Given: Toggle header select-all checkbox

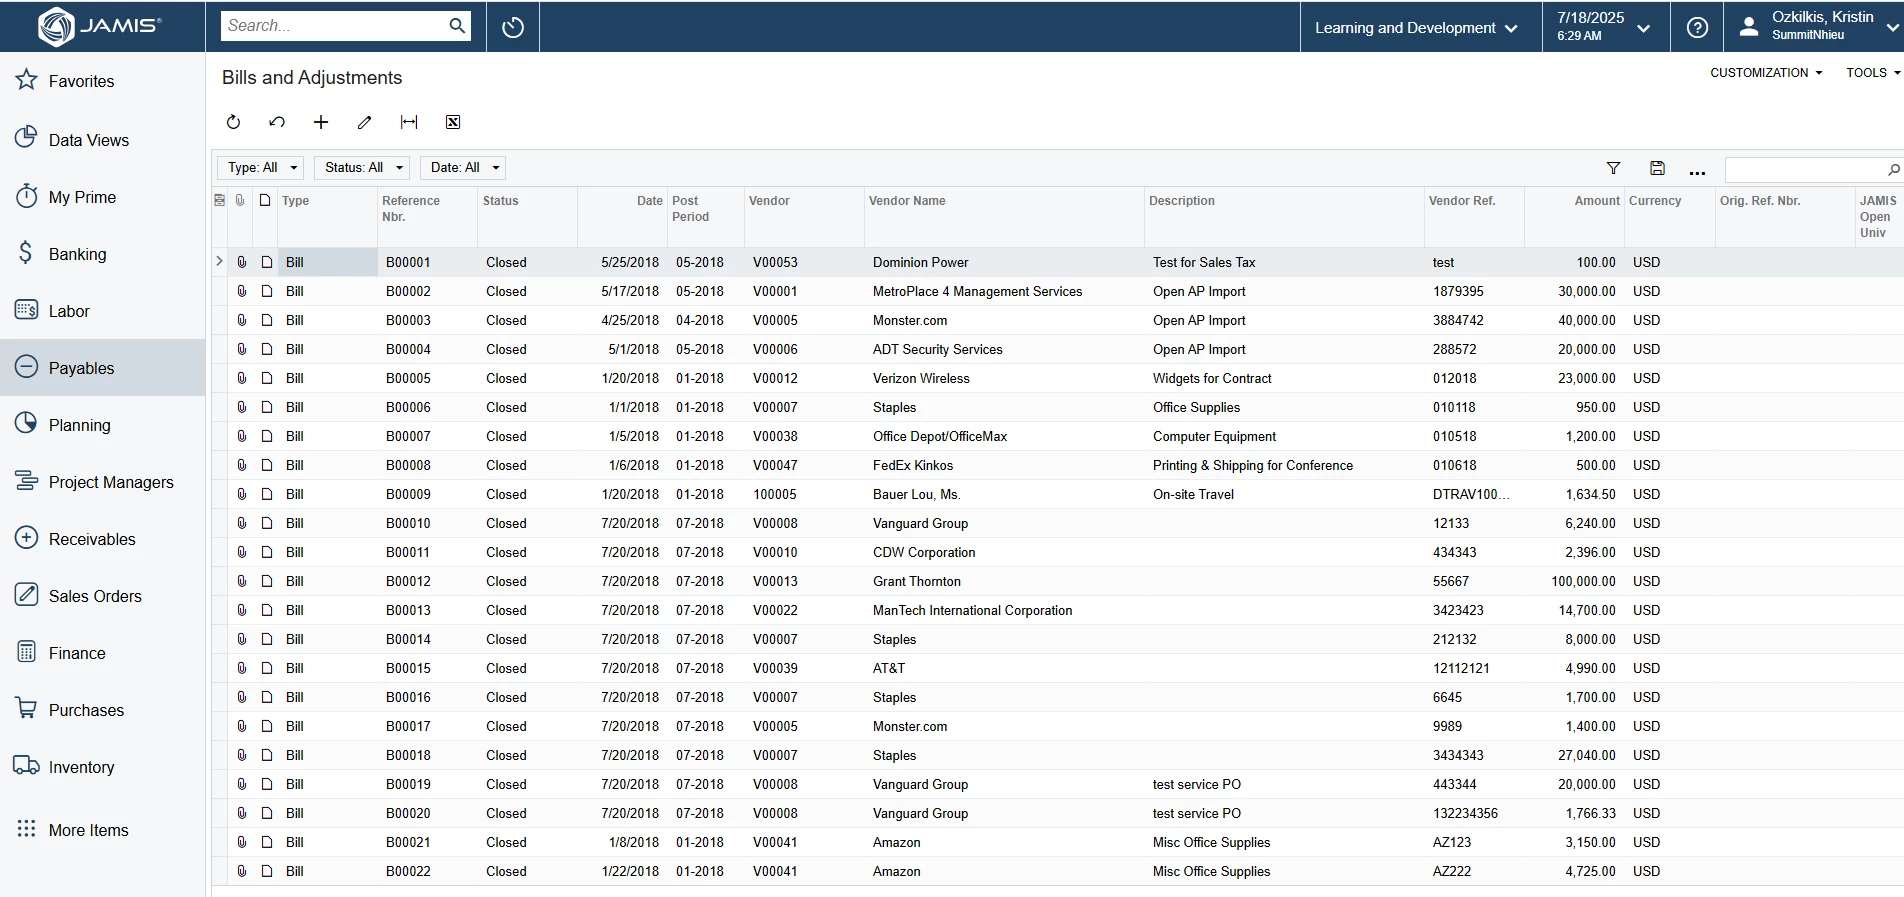Looking at the screenshot, I should click(265, 200).
